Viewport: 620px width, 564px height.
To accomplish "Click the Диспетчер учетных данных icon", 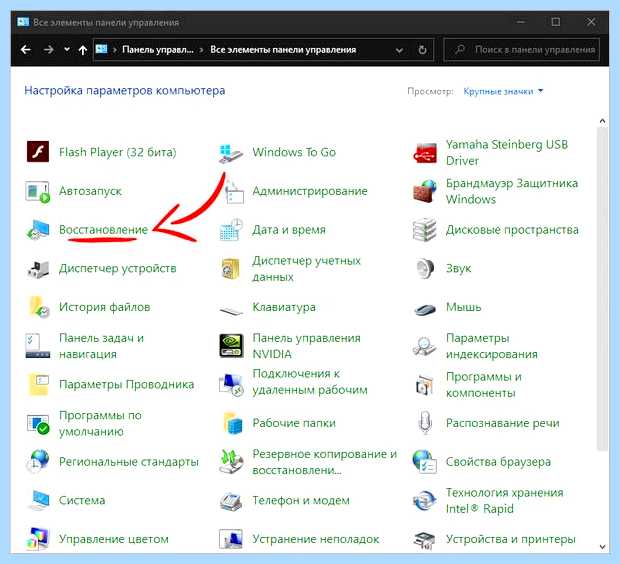I will coord(231,269).
